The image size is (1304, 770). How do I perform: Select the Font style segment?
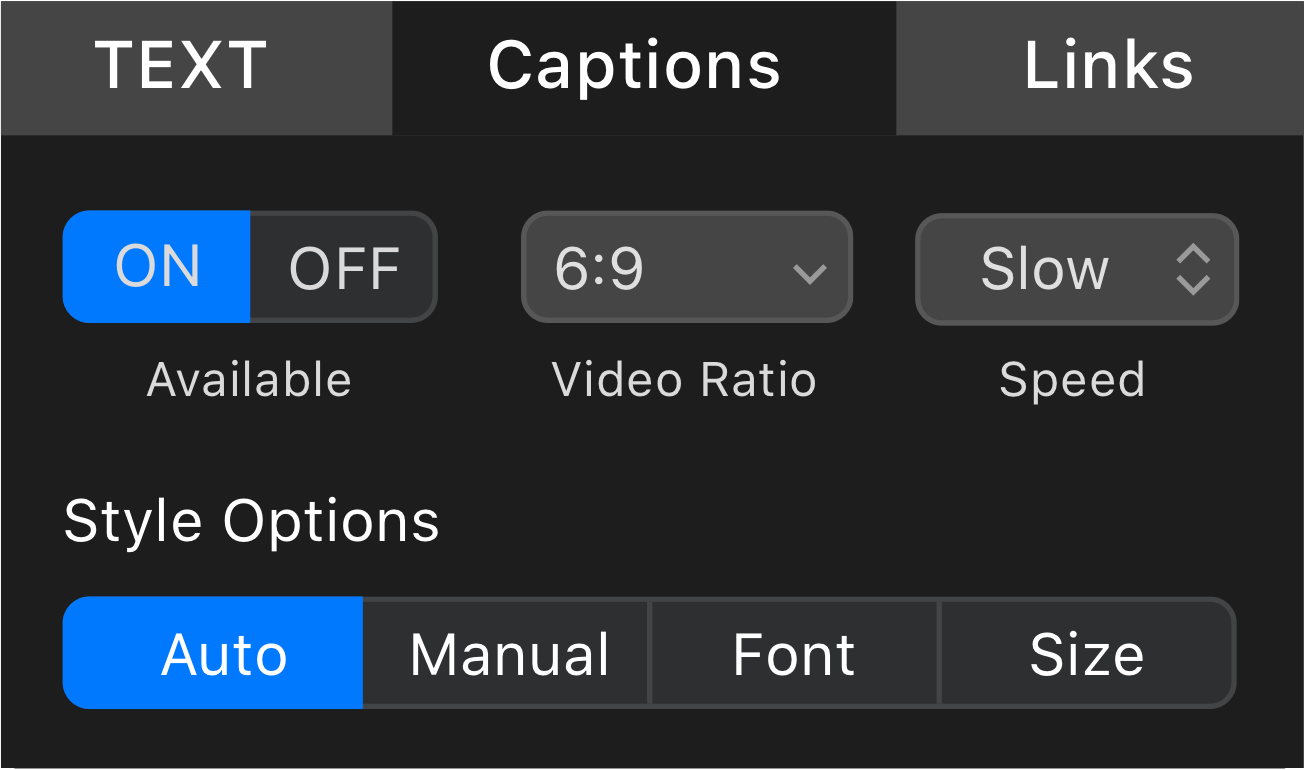794,654
